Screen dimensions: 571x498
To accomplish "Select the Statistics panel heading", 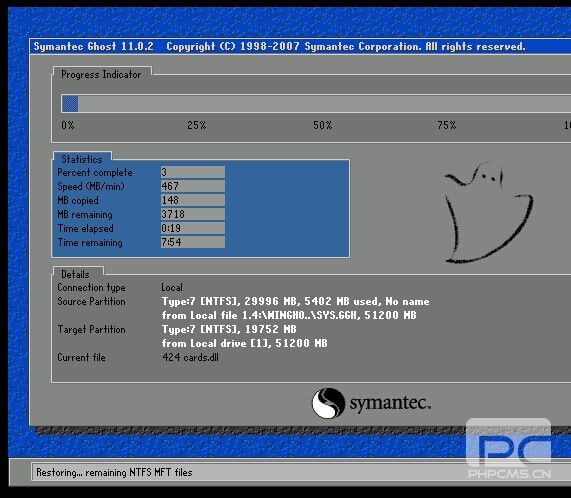I will point(82,159).
